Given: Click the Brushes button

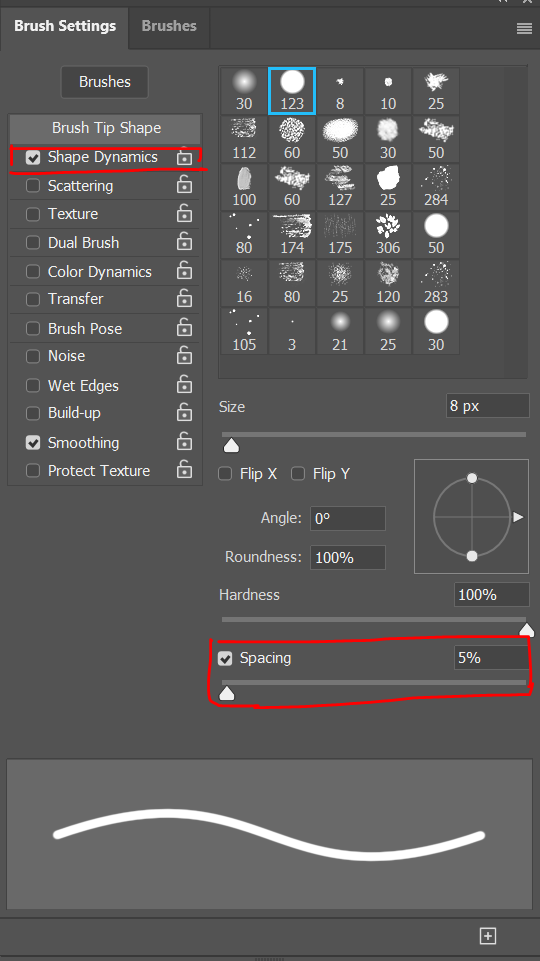Looking at the screenshot, I should pyautogui.click(x=105, y=82).
